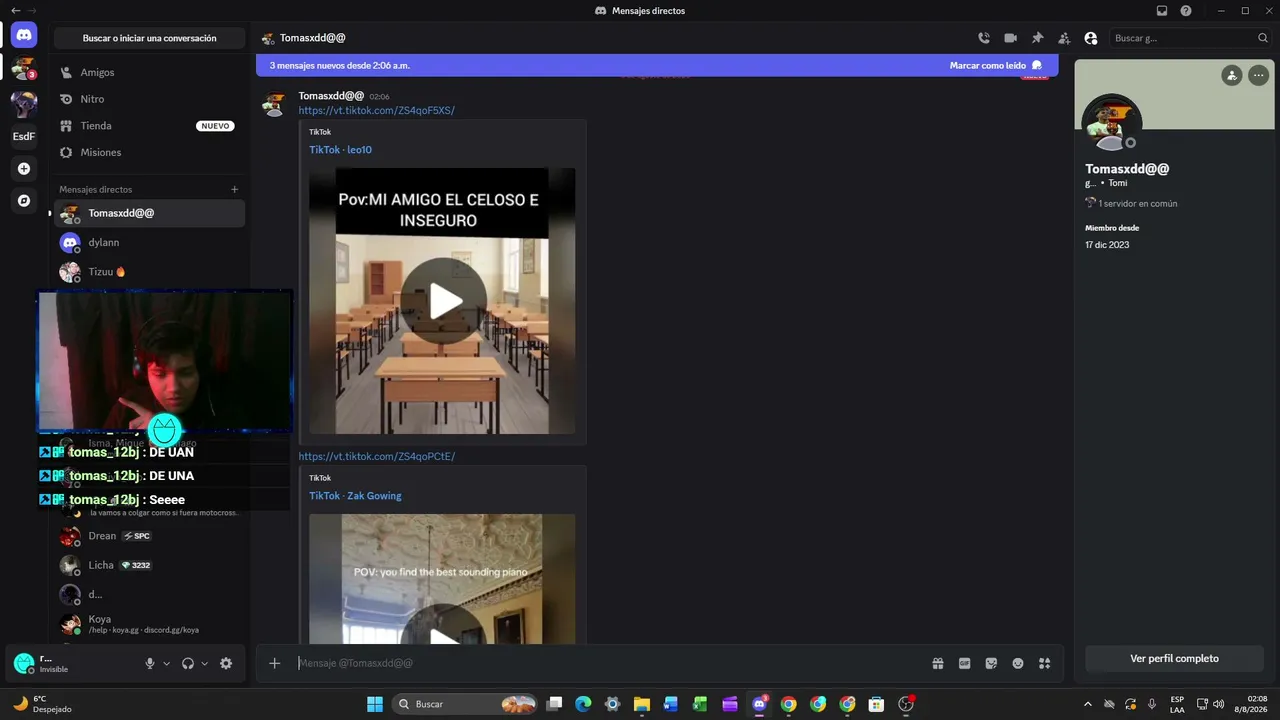The image size is (1280, 720).
Task: Click the friend status icon on profile
Action: coord(1232,75)
